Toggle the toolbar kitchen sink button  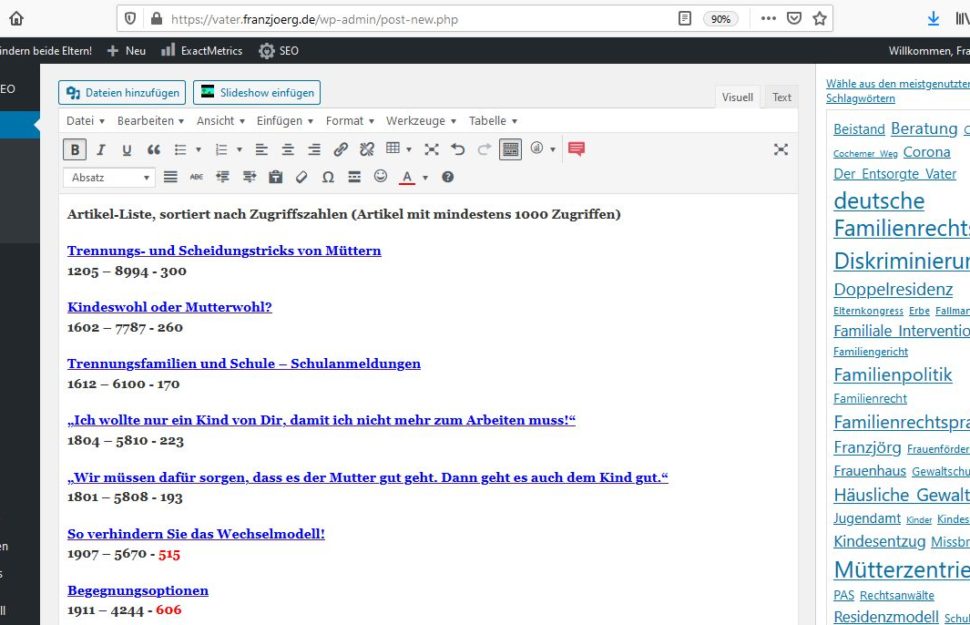click(510, 149)
